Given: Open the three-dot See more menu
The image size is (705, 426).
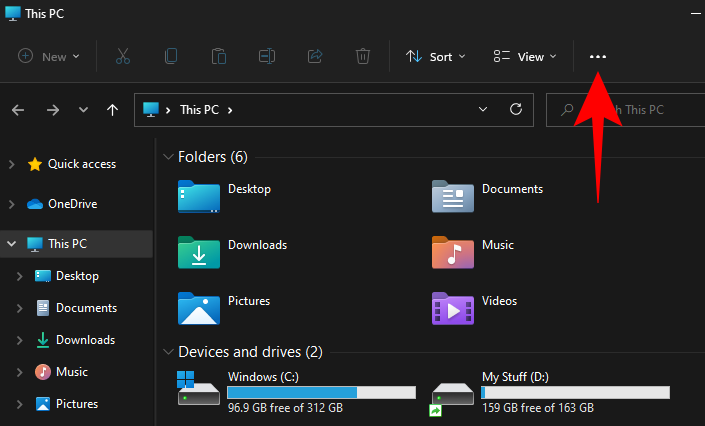Looking at the screenshot, I should click(598, 57).
